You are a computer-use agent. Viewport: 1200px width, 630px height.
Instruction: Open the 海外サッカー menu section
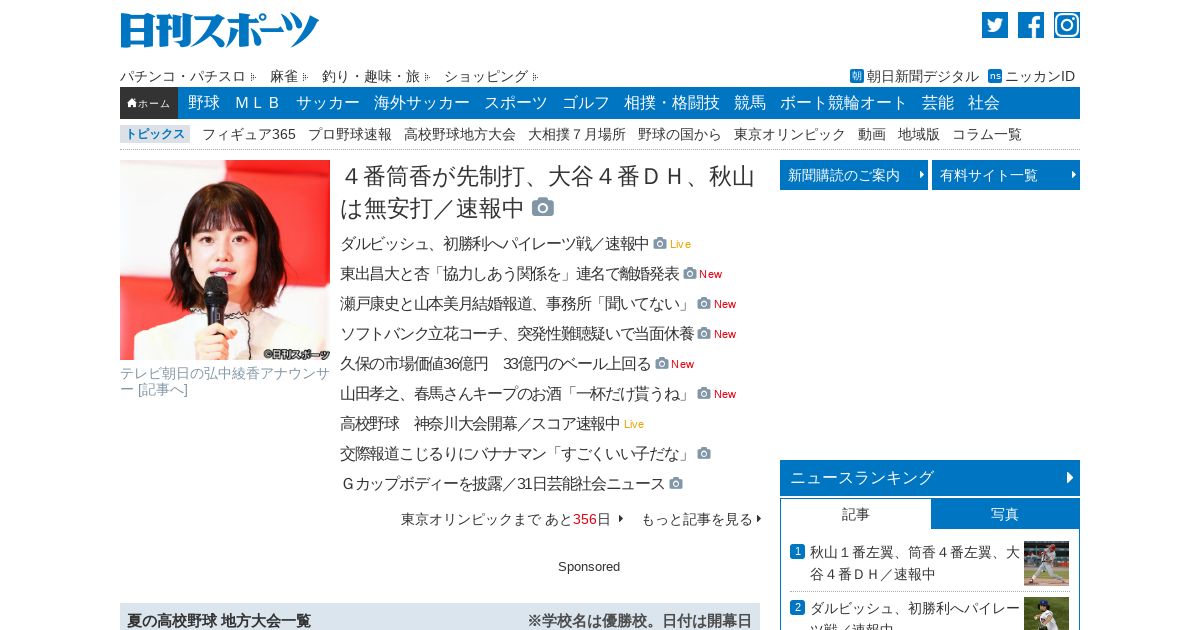422,103
